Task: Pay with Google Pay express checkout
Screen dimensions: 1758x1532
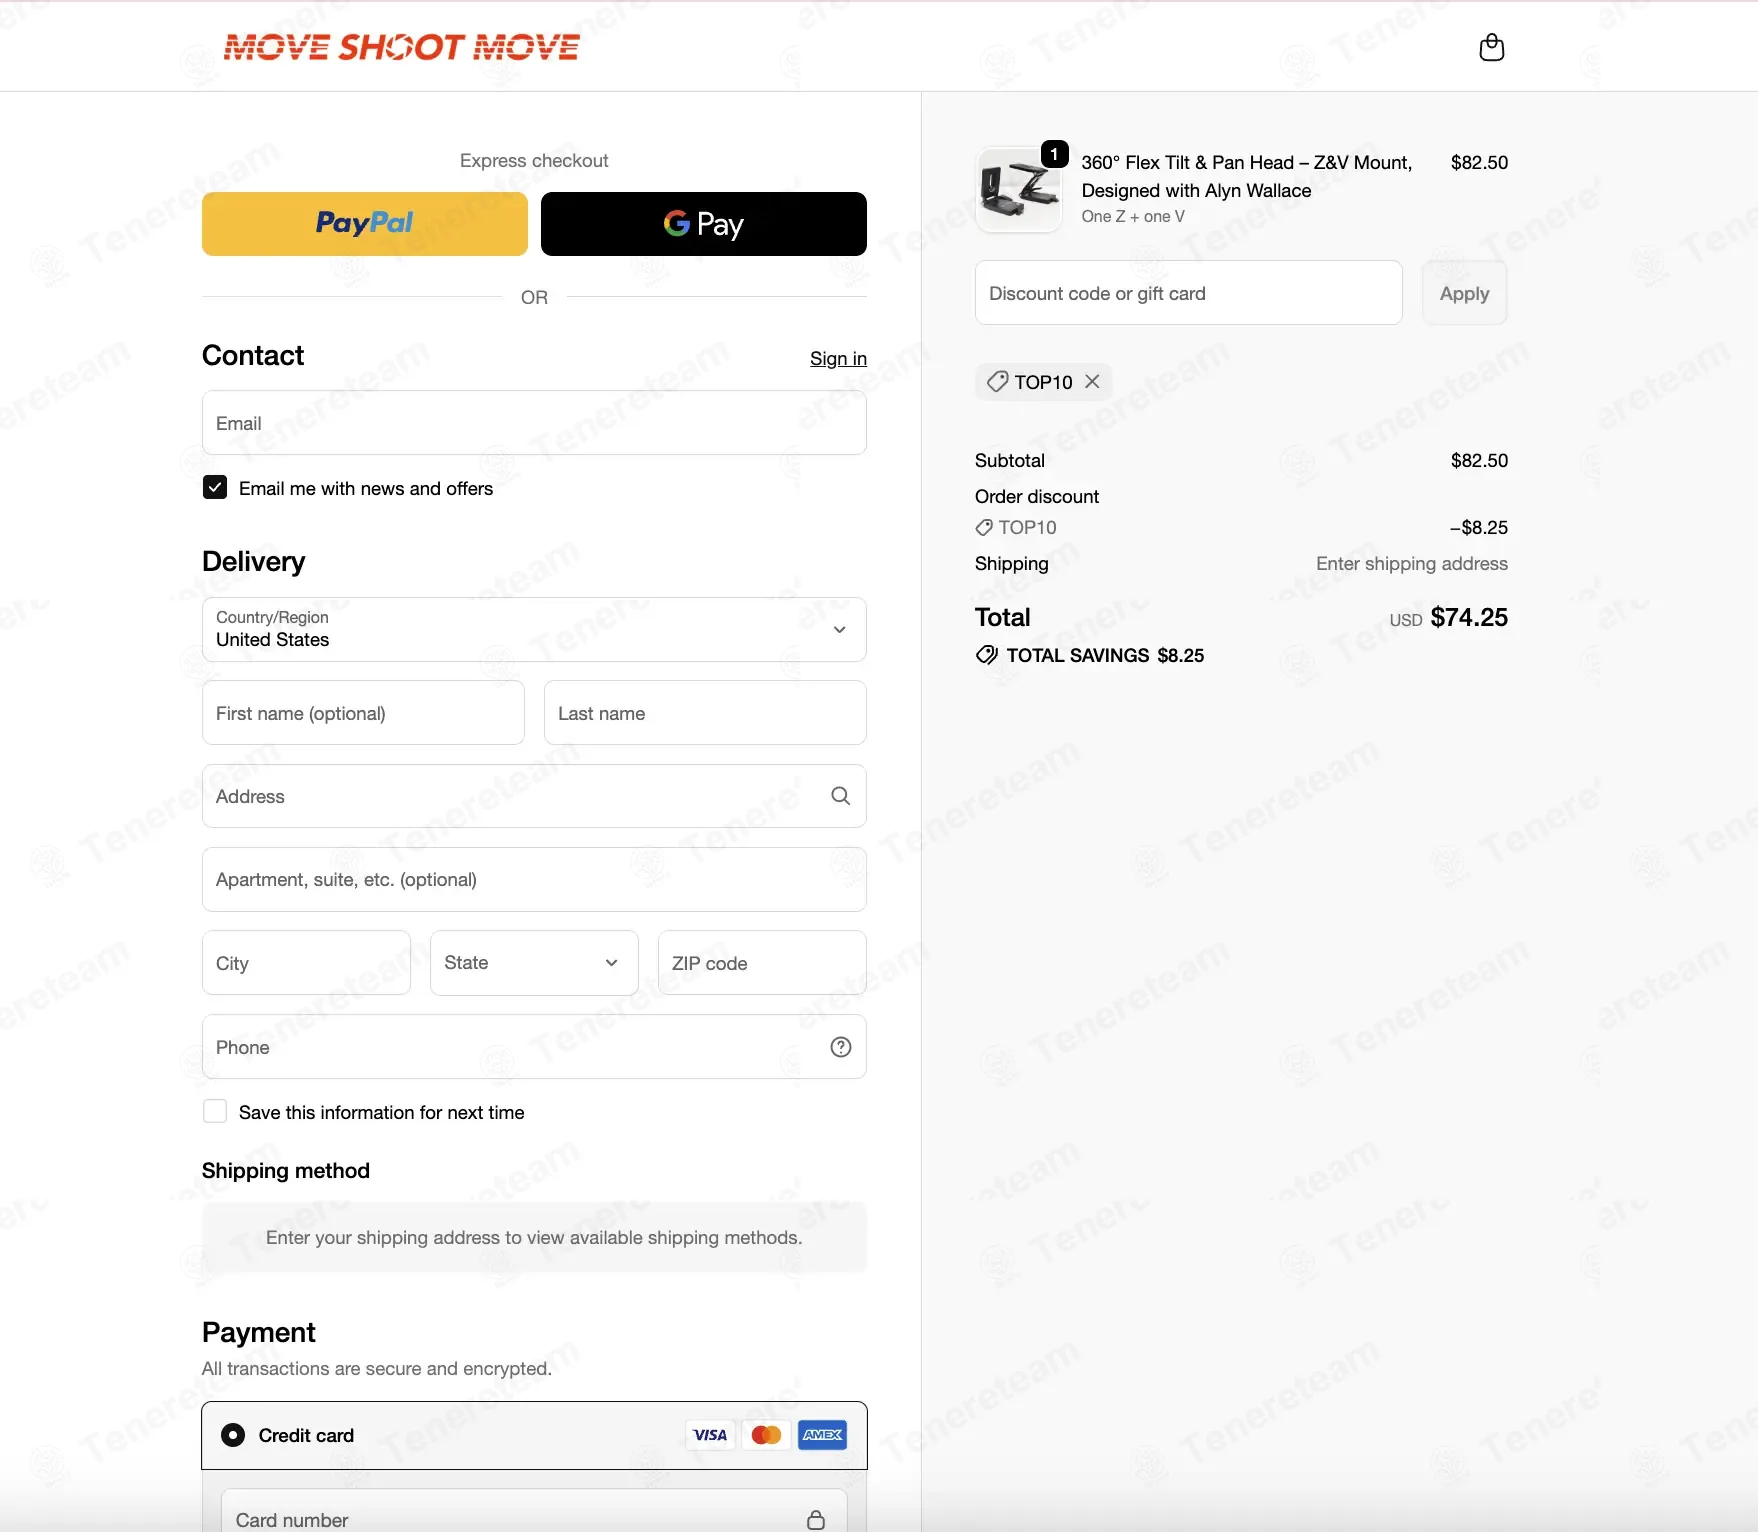Action: tap(704, 224)
